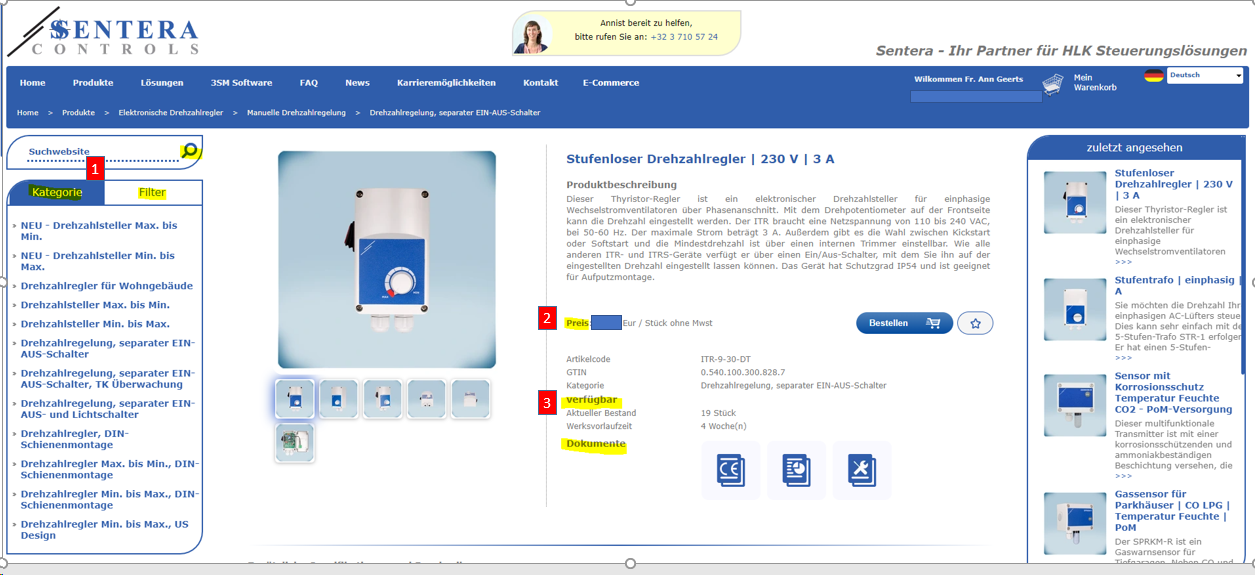Select category Drehzahlsteller Max. bis Min.
The width and height of the screenshot is (1255, 575).
95,305
